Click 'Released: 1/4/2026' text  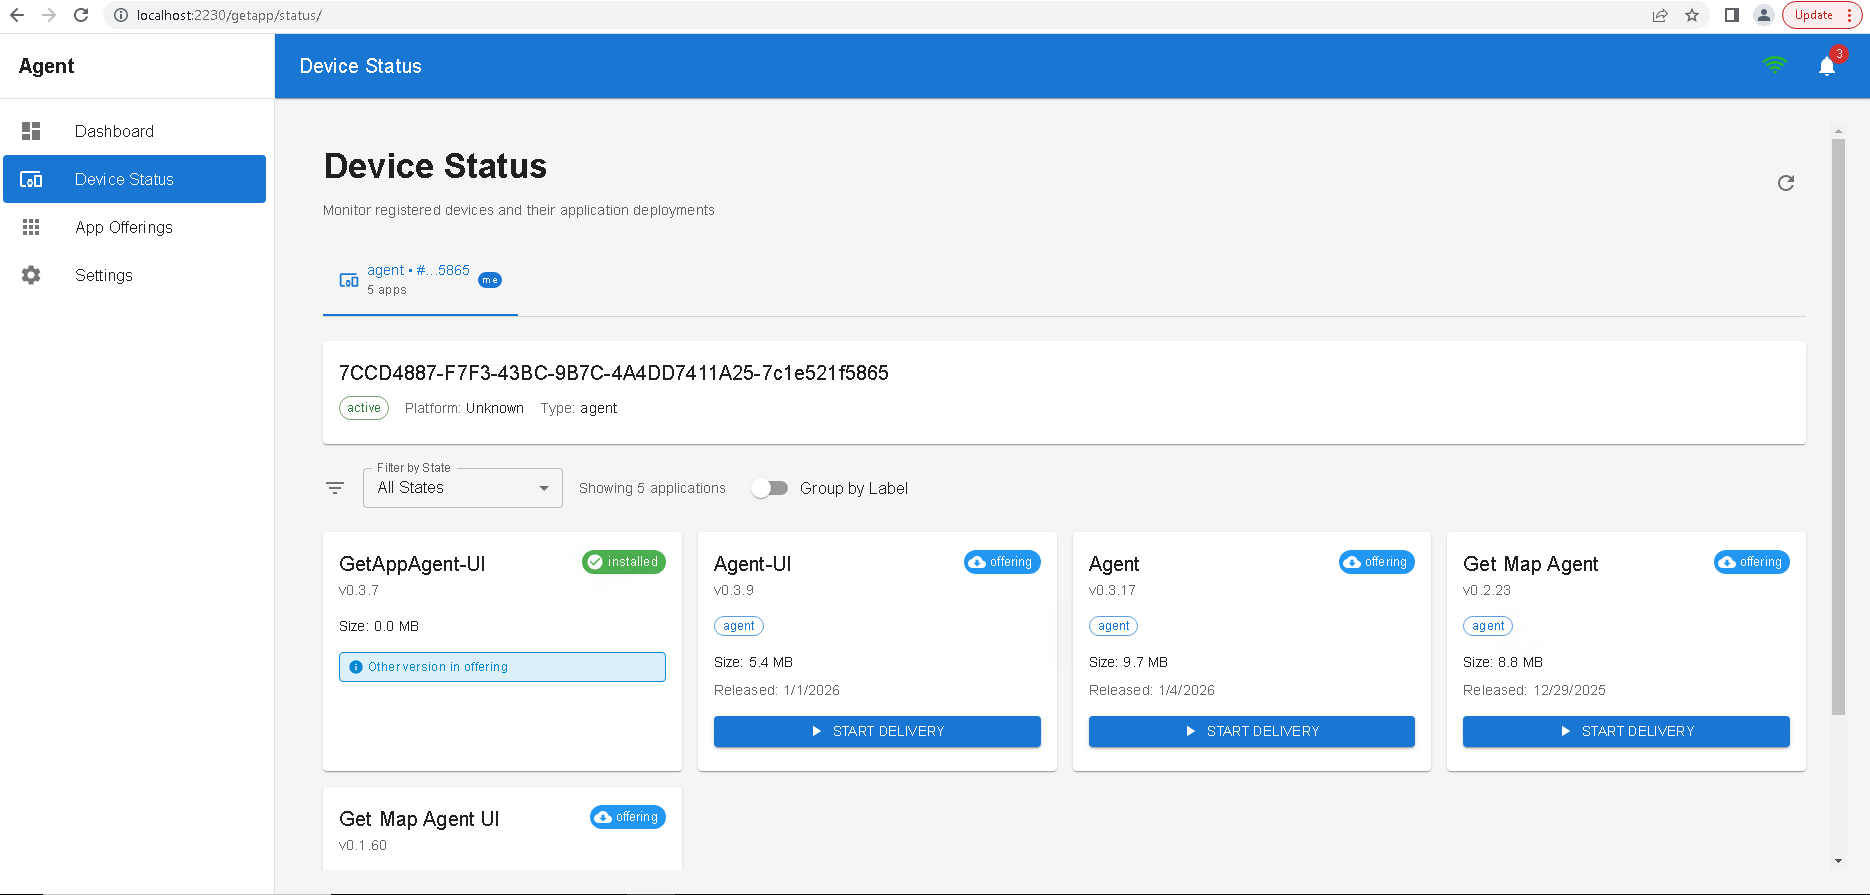pyautogui.click(x=1152, y=690)
